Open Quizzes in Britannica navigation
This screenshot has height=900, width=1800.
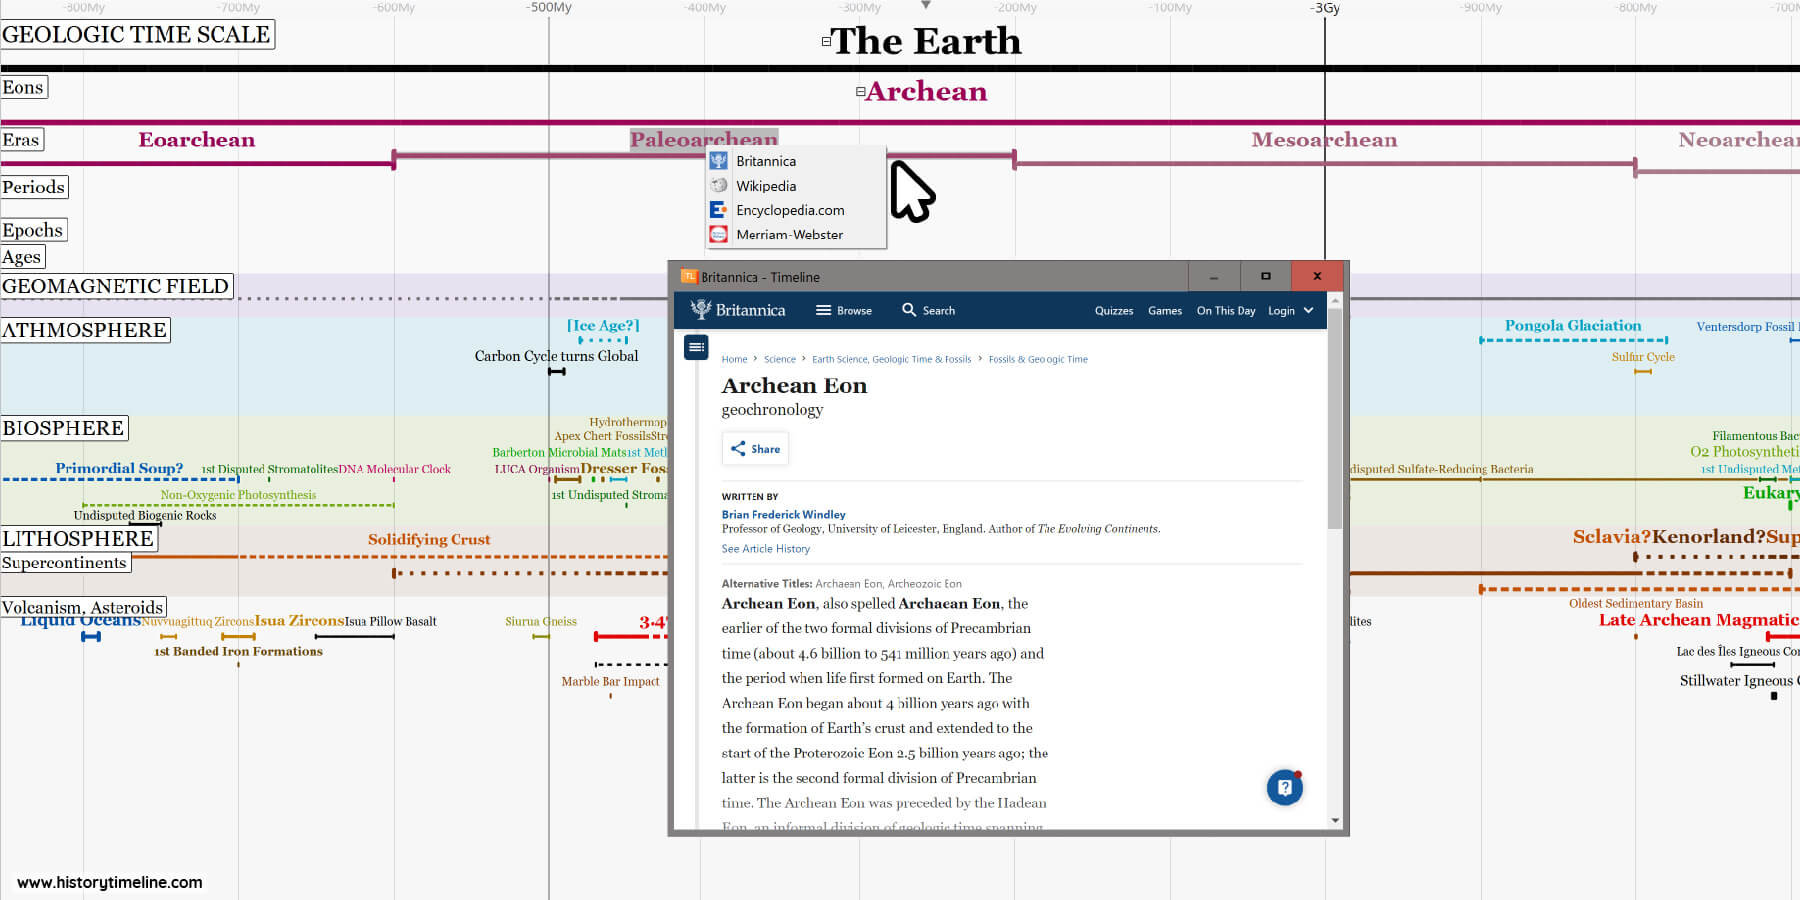(x=1114, y=311)
